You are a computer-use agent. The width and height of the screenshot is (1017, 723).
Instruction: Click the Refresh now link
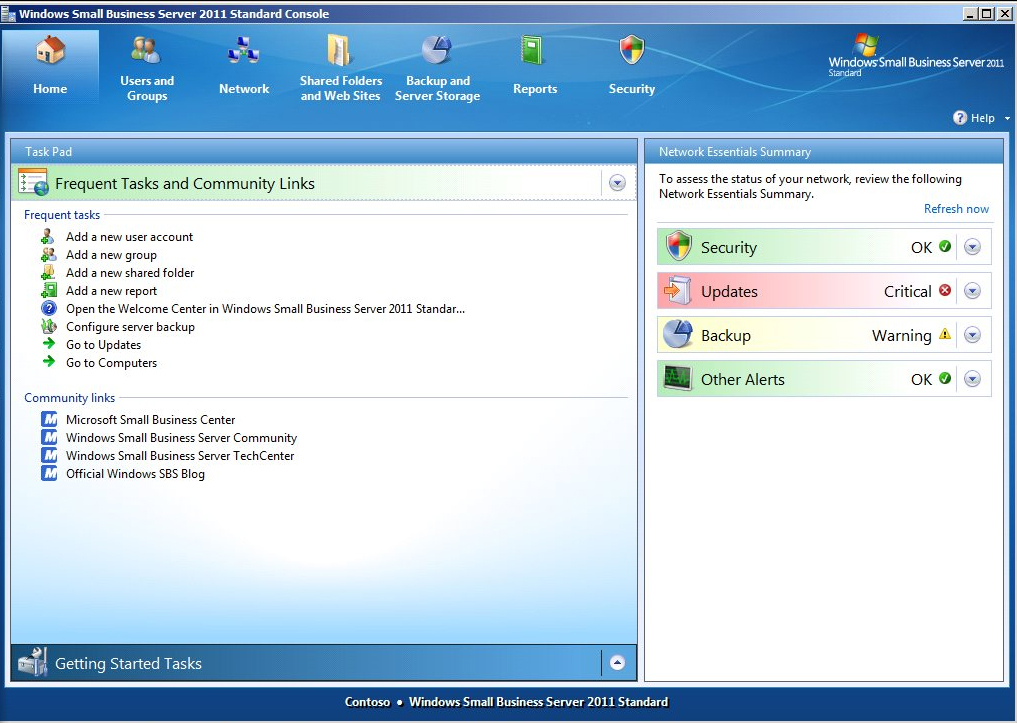pyautogui.click(x=956, y=209)
